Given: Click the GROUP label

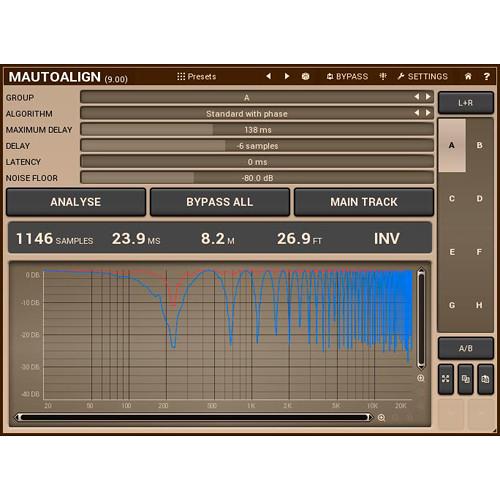Looking at the screenshot, I should (x=20, y=98).
